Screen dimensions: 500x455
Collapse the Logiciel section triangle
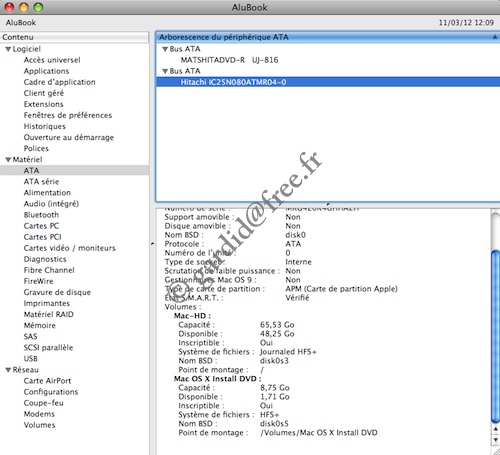pos(8,49)
